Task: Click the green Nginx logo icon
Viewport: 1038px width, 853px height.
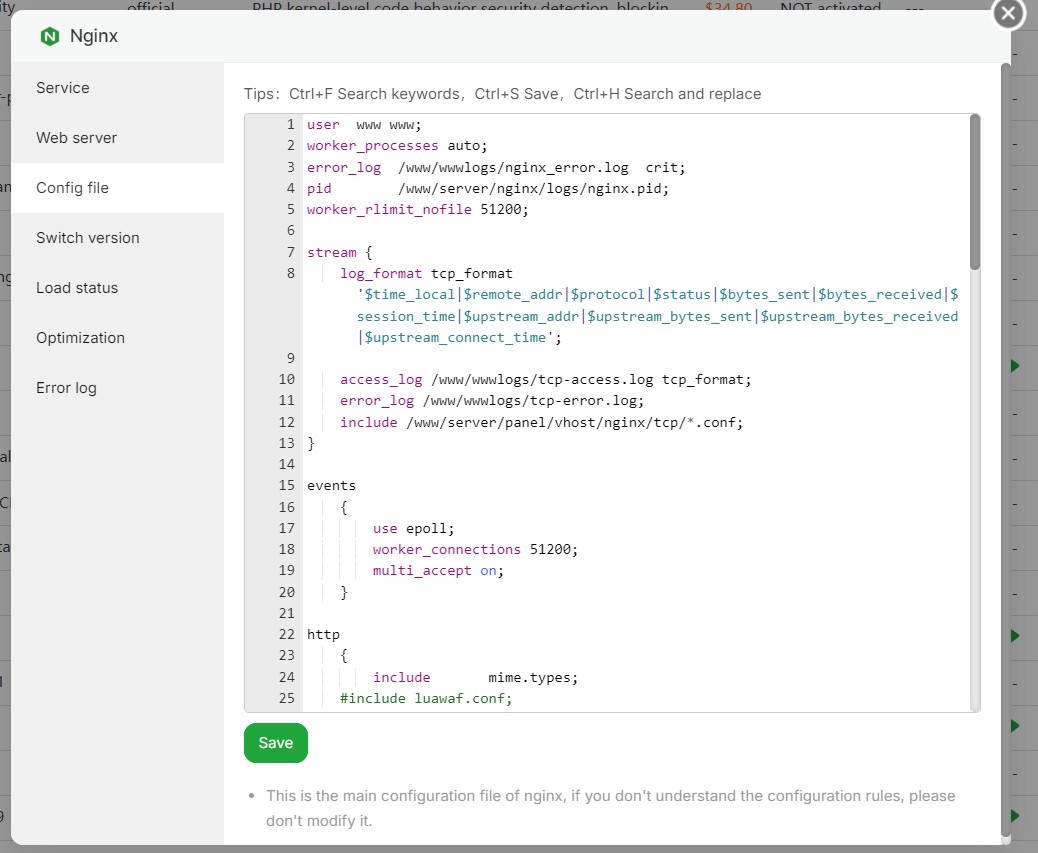Action: click(50, 36)
